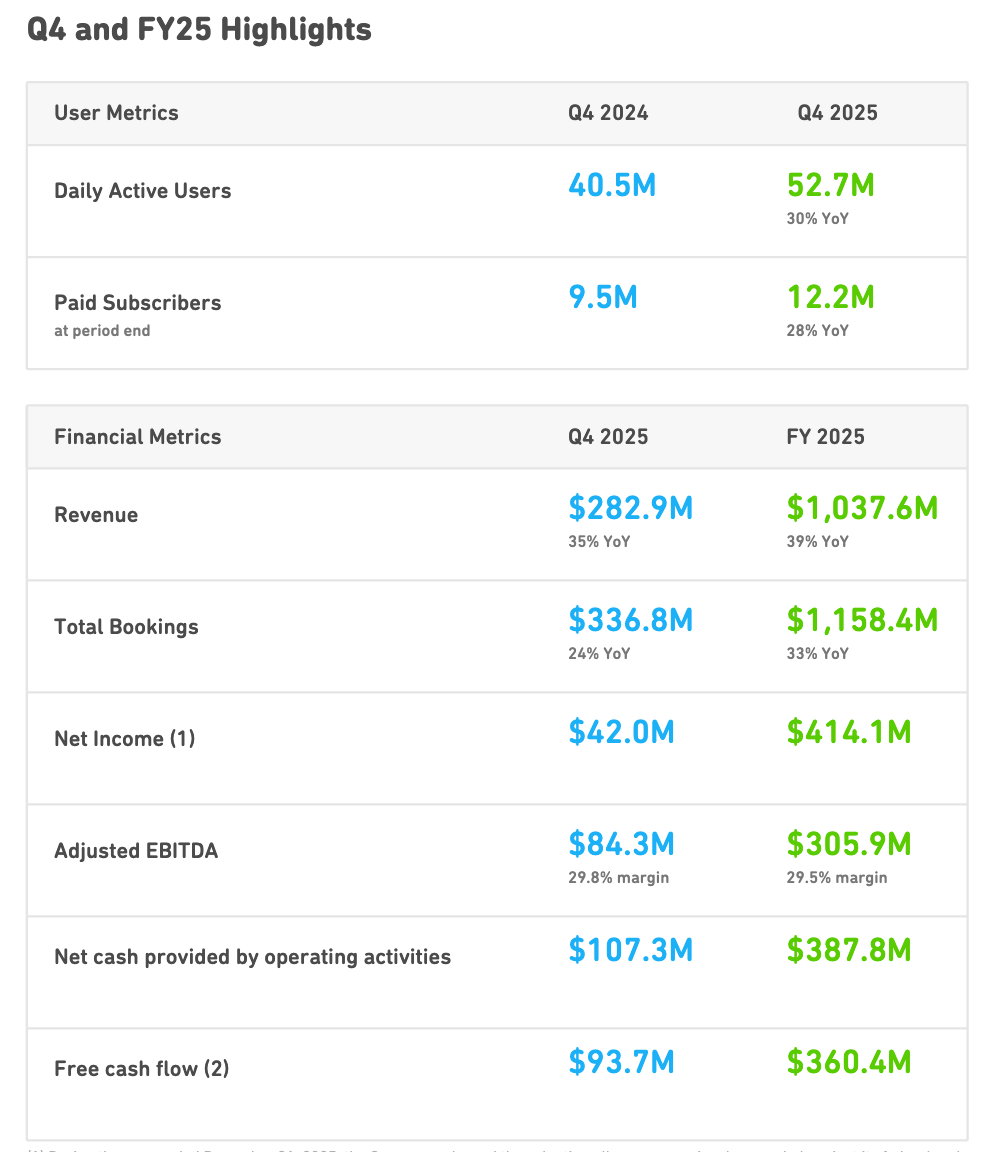The image size is (986, 1152).
Task: Click the 12.2M paid subscribers value
Action: coord(830,297)
